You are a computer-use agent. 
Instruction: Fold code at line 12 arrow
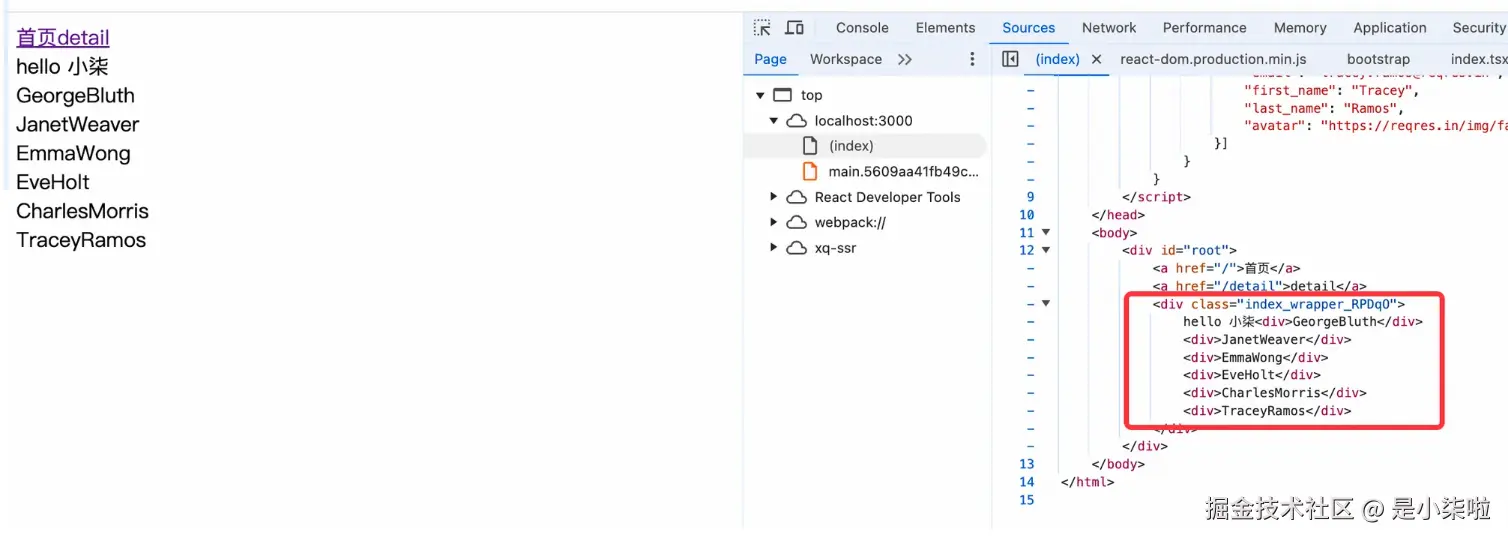click(x=1046, y=251)
